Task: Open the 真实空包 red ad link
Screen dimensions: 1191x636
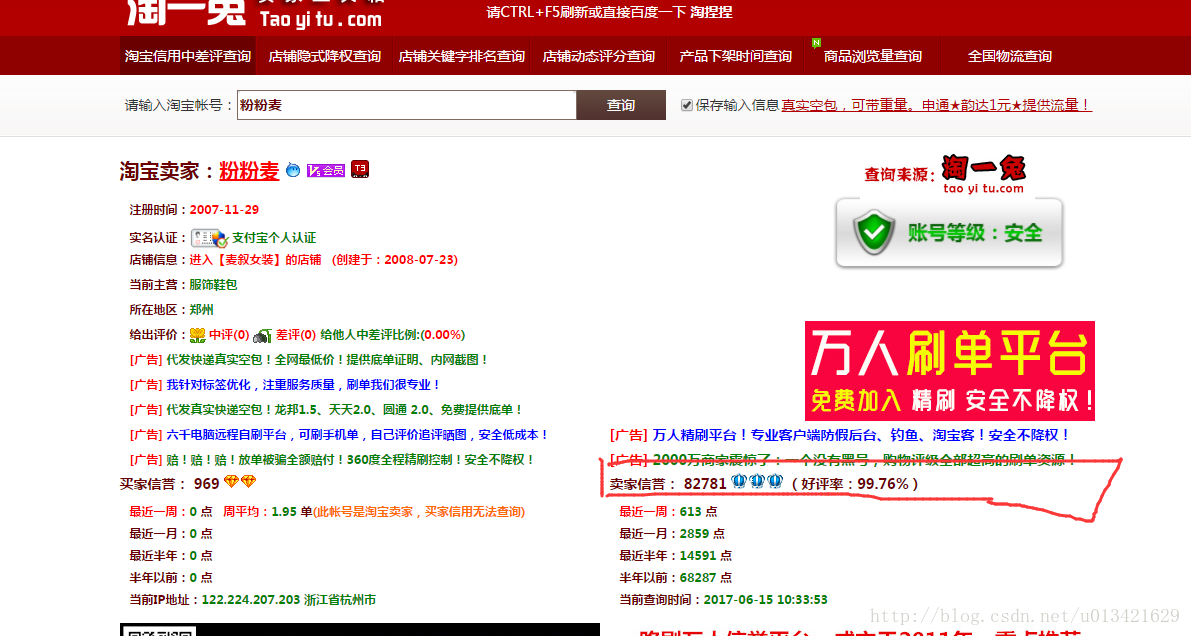Action: (x=936, y=105)
